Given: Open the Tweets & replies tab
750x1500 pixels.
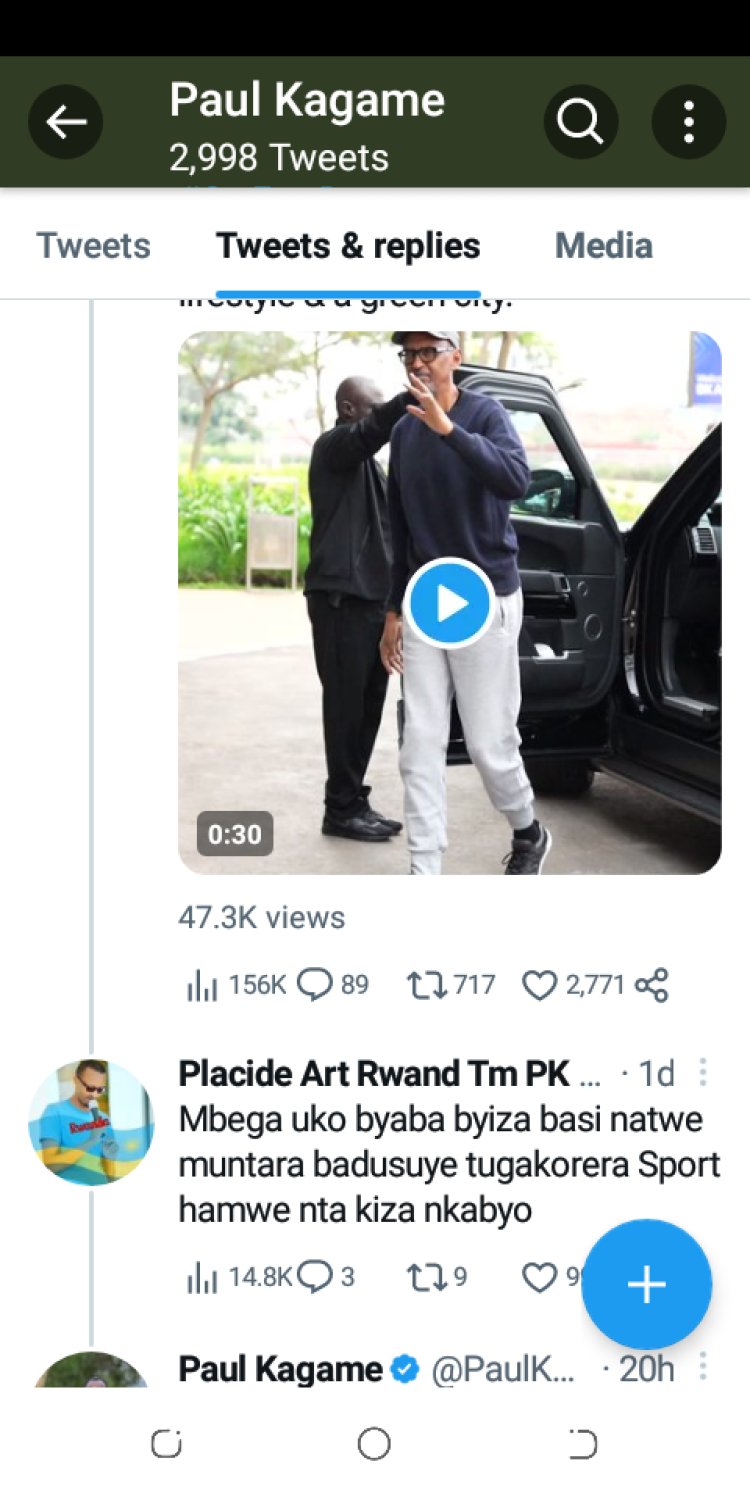Looking at the screenshot, I should [348, 246].
